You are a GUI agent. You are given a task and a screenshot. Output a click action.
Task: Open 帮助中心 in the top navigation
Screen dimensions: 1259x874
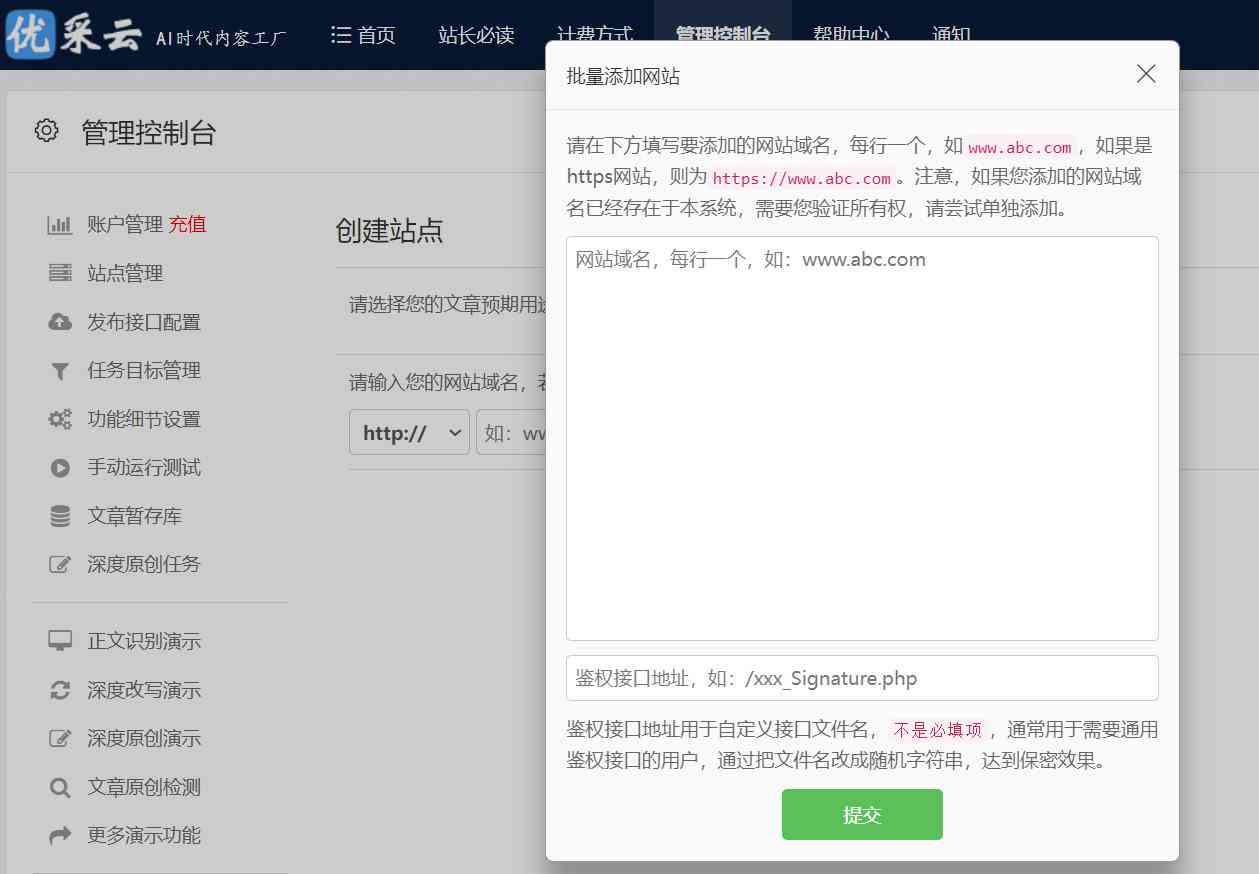(851, 35)
